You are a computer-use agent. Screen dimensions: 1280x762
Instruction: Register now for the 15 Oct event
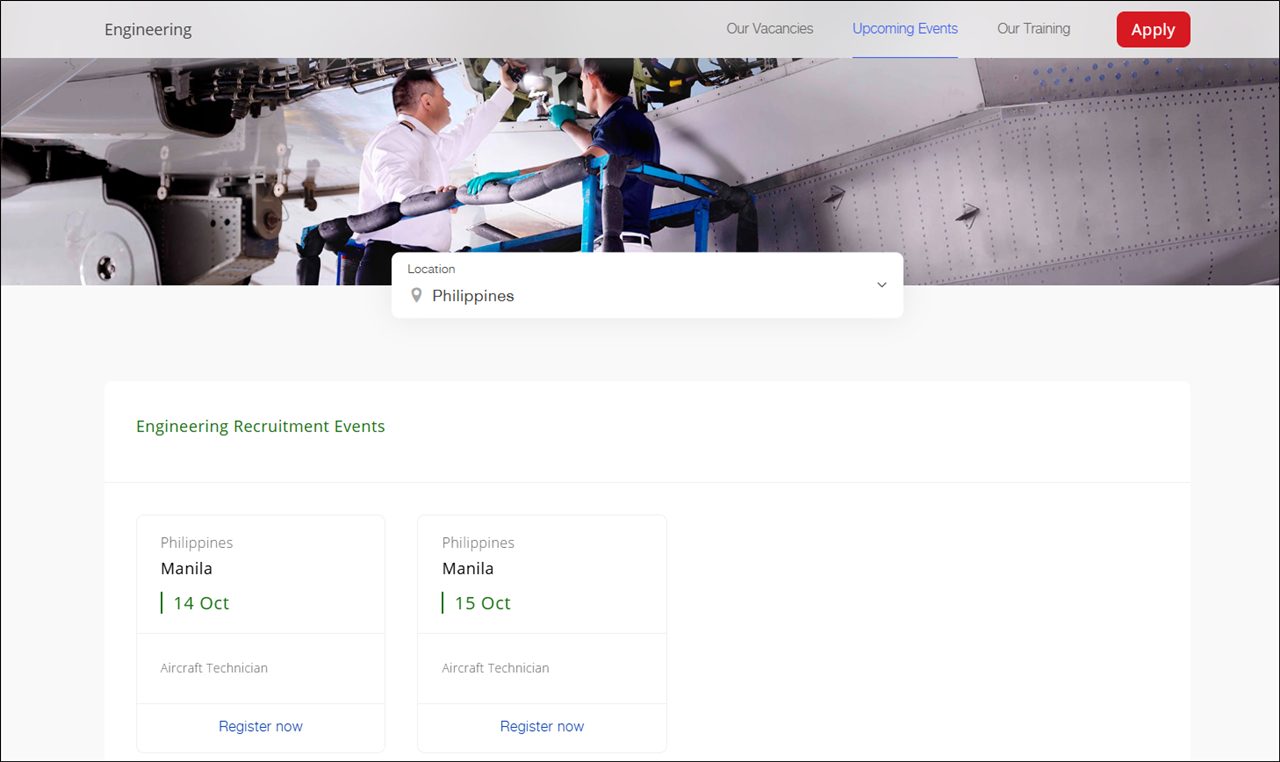541,726
